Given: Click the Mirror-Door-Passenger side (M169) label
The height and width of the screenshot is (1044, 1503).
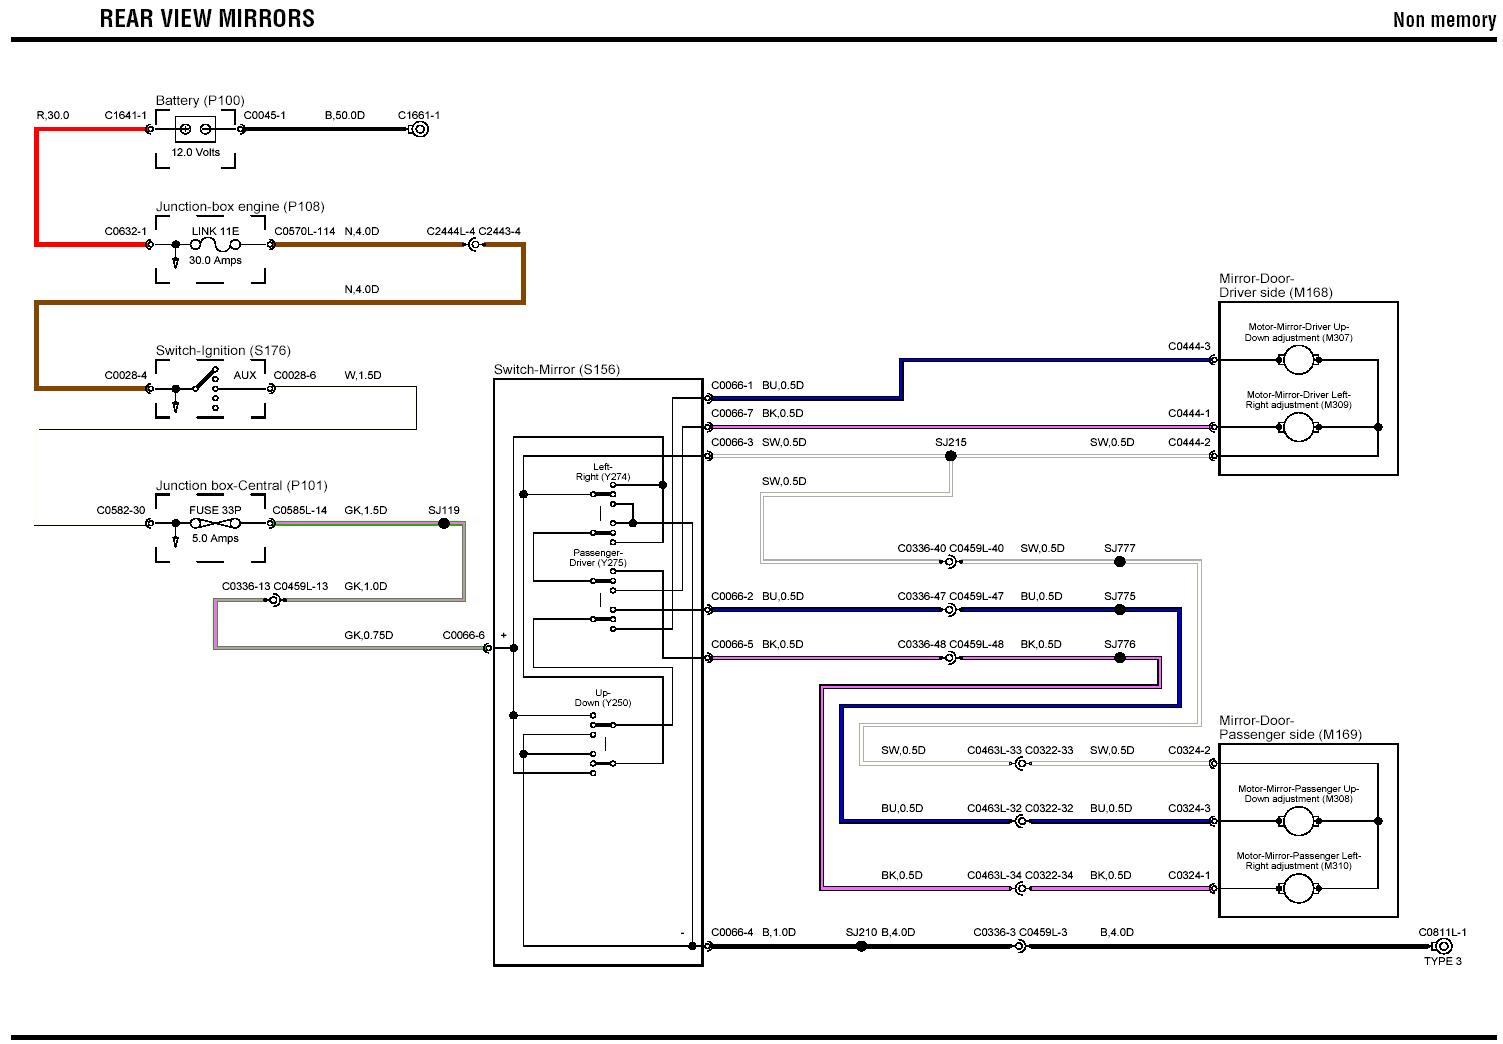Looking at the screenshot, I should coord(1289,728).
